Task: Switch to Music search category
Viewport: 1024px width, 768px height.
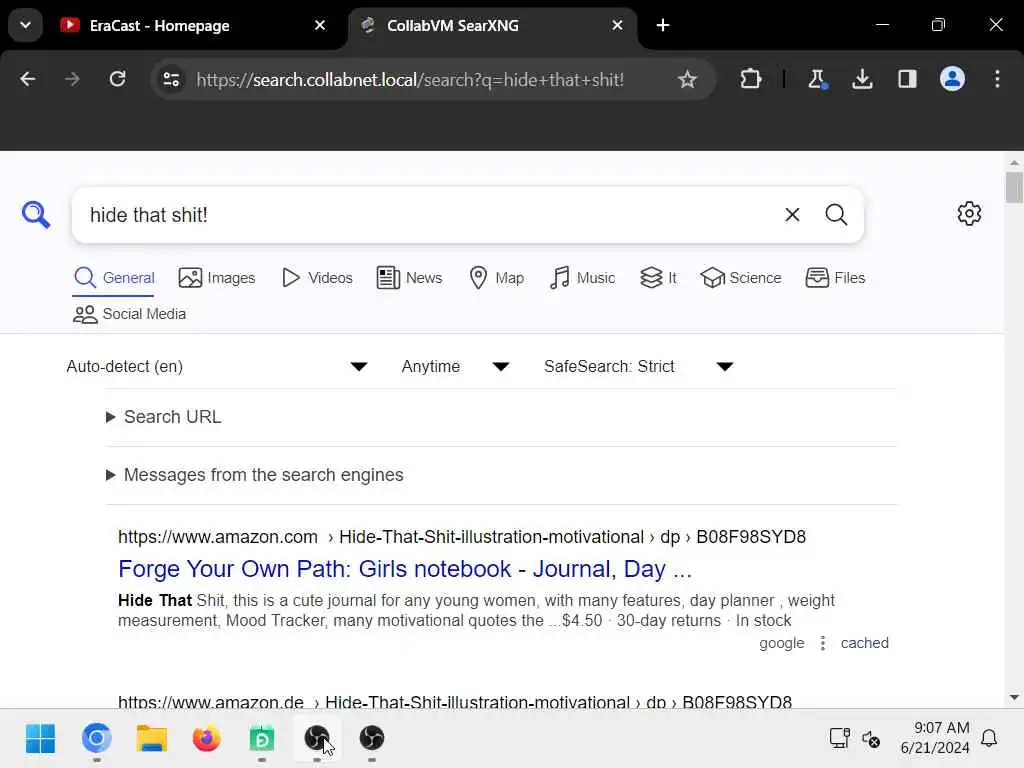Action: [x=582, y=278]
